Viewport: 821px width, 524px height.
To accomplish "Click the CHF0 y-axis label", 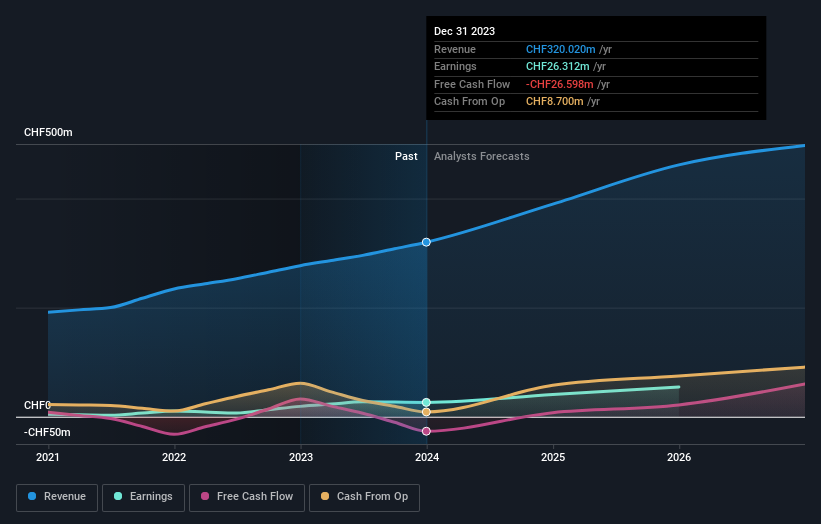I will 37,405.
